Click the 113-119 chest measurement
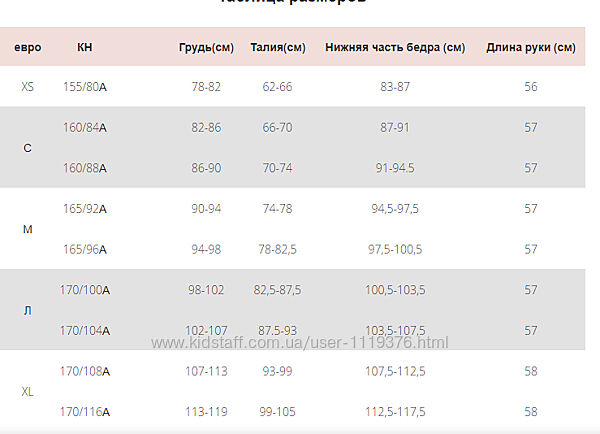The image size is (600, 434). pos(207,411)
